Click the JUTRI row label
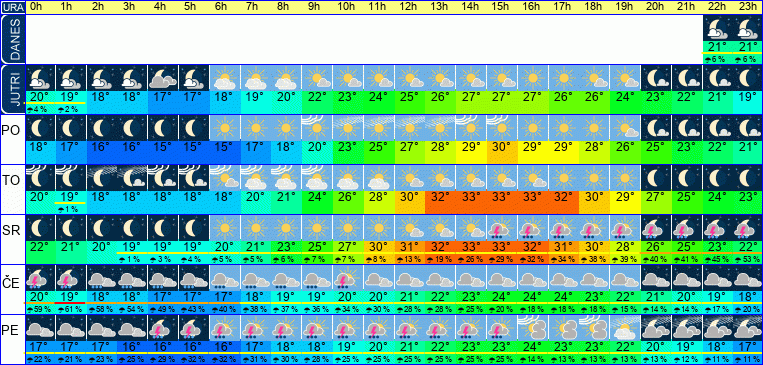763x365 pixels. pos(12,90)
